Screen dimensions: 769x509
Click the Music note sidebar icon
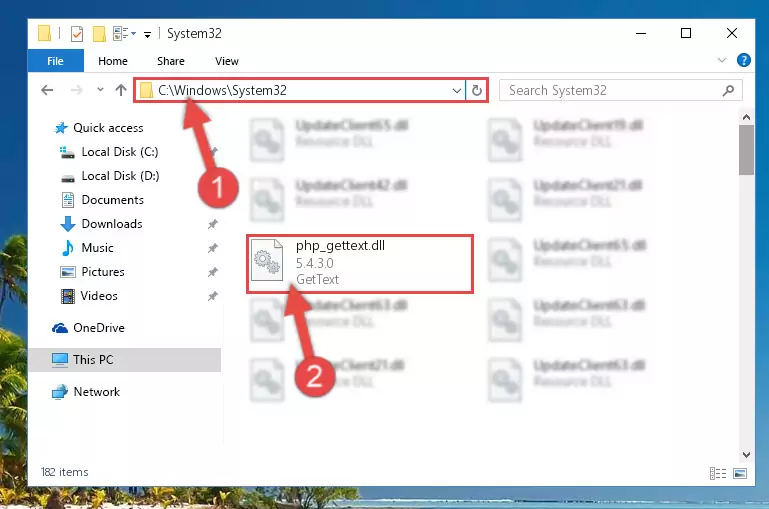(68, 248)
